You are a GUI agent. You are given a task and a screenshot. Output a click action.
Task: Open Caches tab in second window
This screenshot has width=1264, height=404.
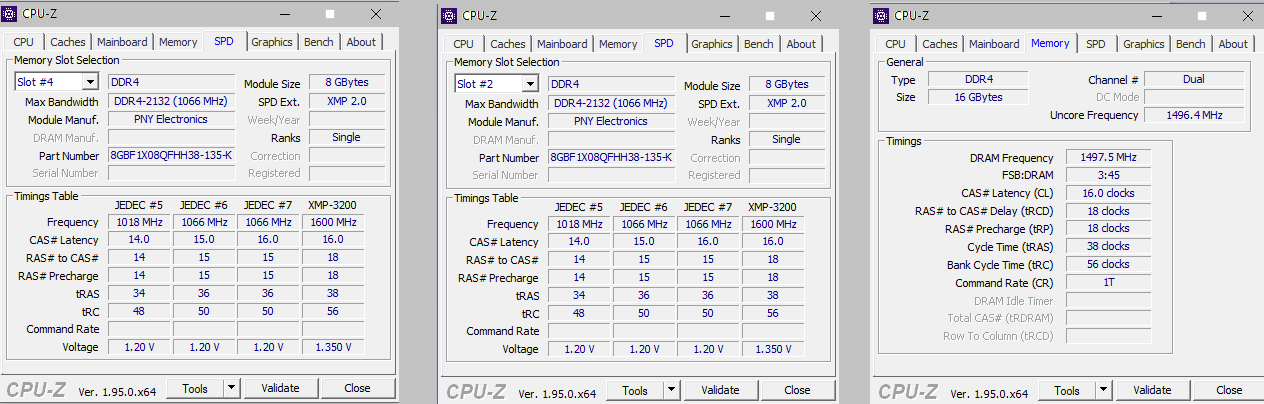[x=508, y=44]
